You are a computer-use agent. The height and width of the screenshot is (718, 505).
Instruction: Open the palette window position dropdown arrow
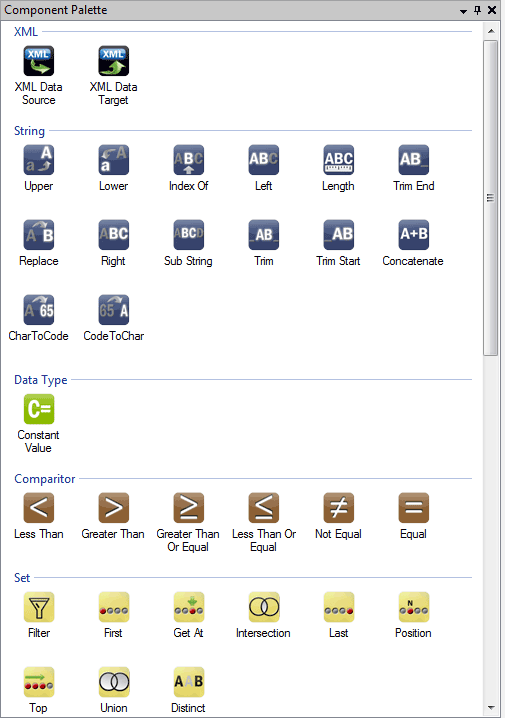tap(463, 11)
